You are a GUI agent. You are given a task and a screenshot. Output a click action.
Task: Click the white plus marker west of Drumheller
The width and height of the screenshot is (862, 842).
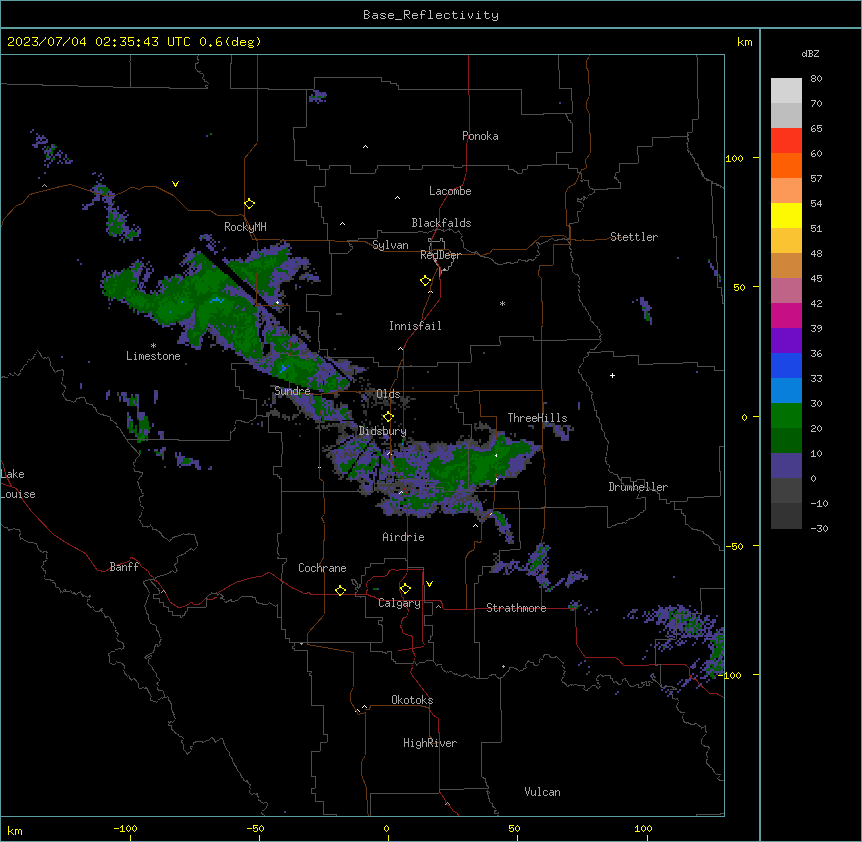(612, 375)
